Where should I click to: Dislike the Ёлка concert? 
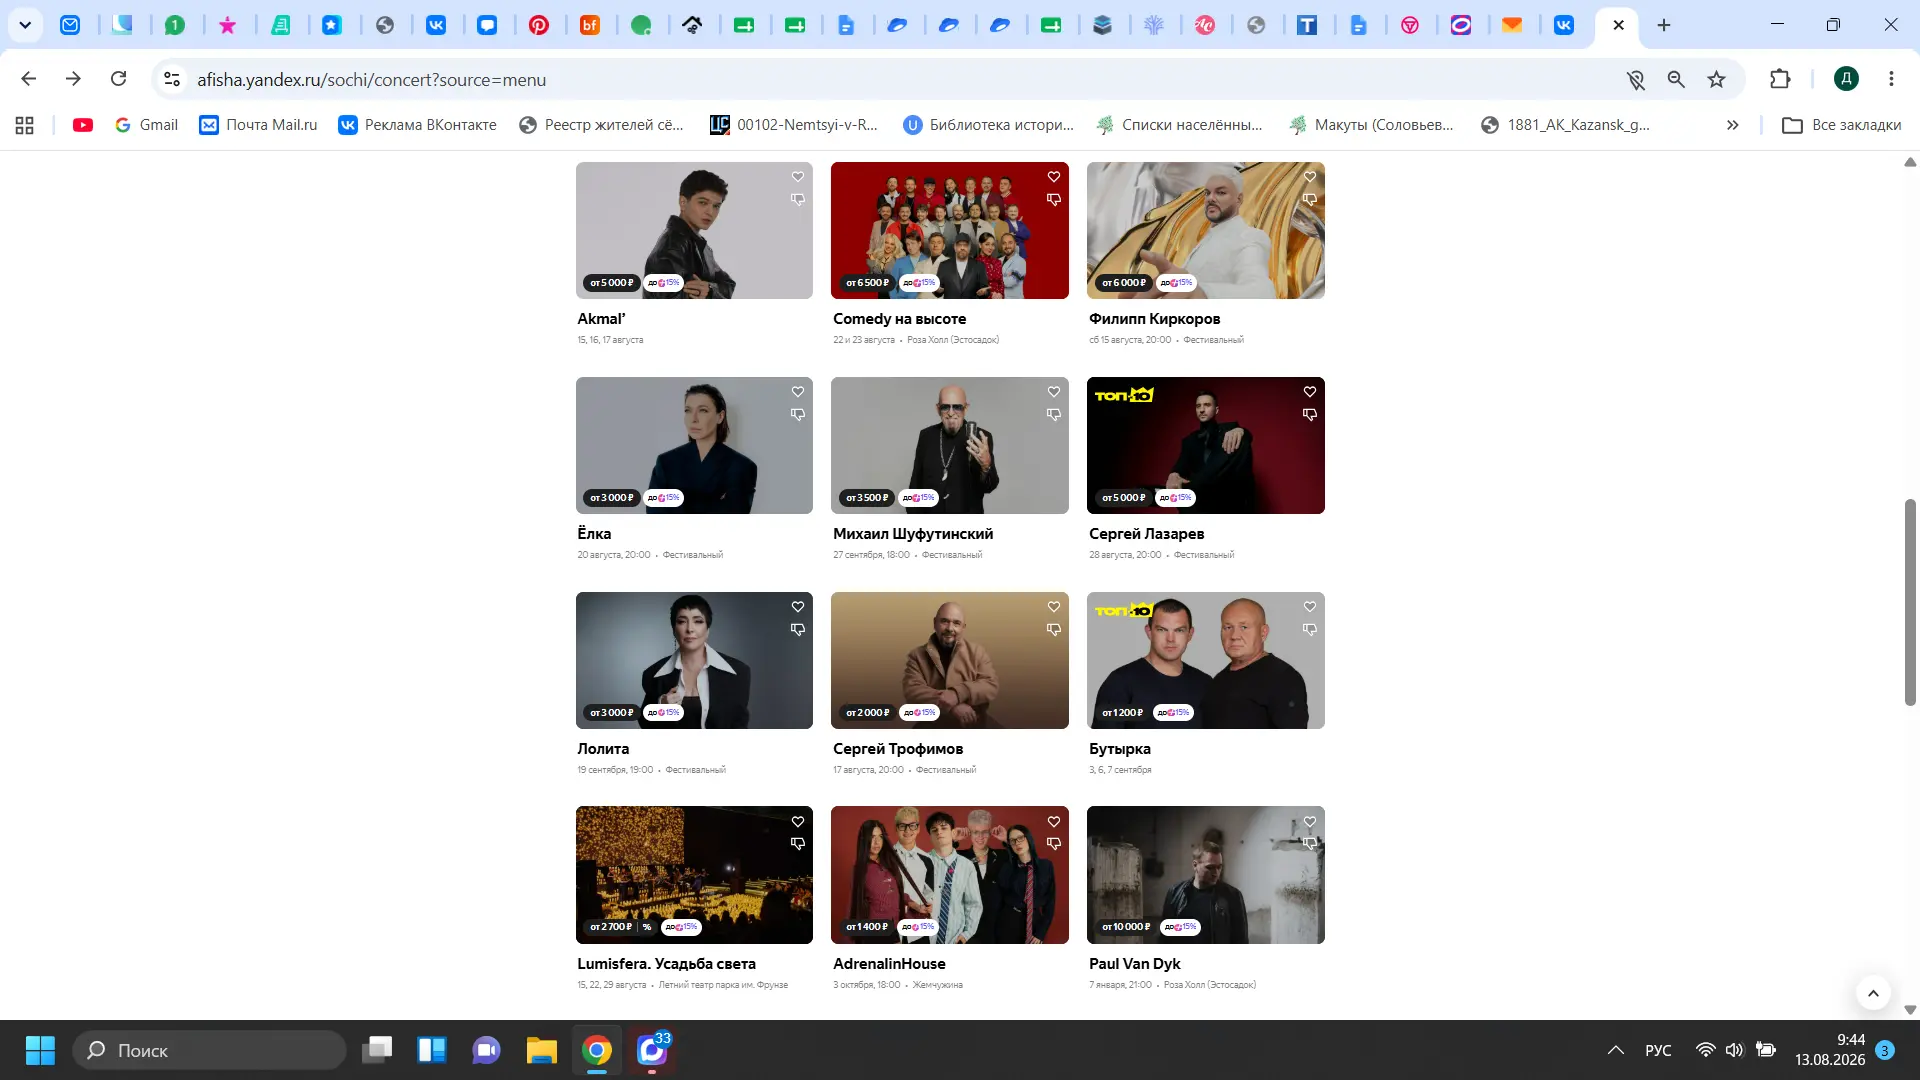798,414
